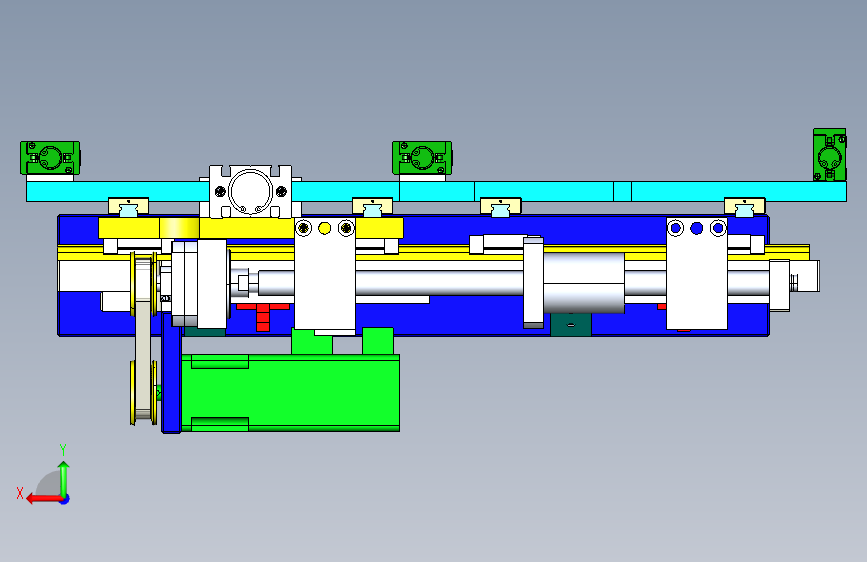
Task: Select the right green motor foot block
Action: click(378, 341)
